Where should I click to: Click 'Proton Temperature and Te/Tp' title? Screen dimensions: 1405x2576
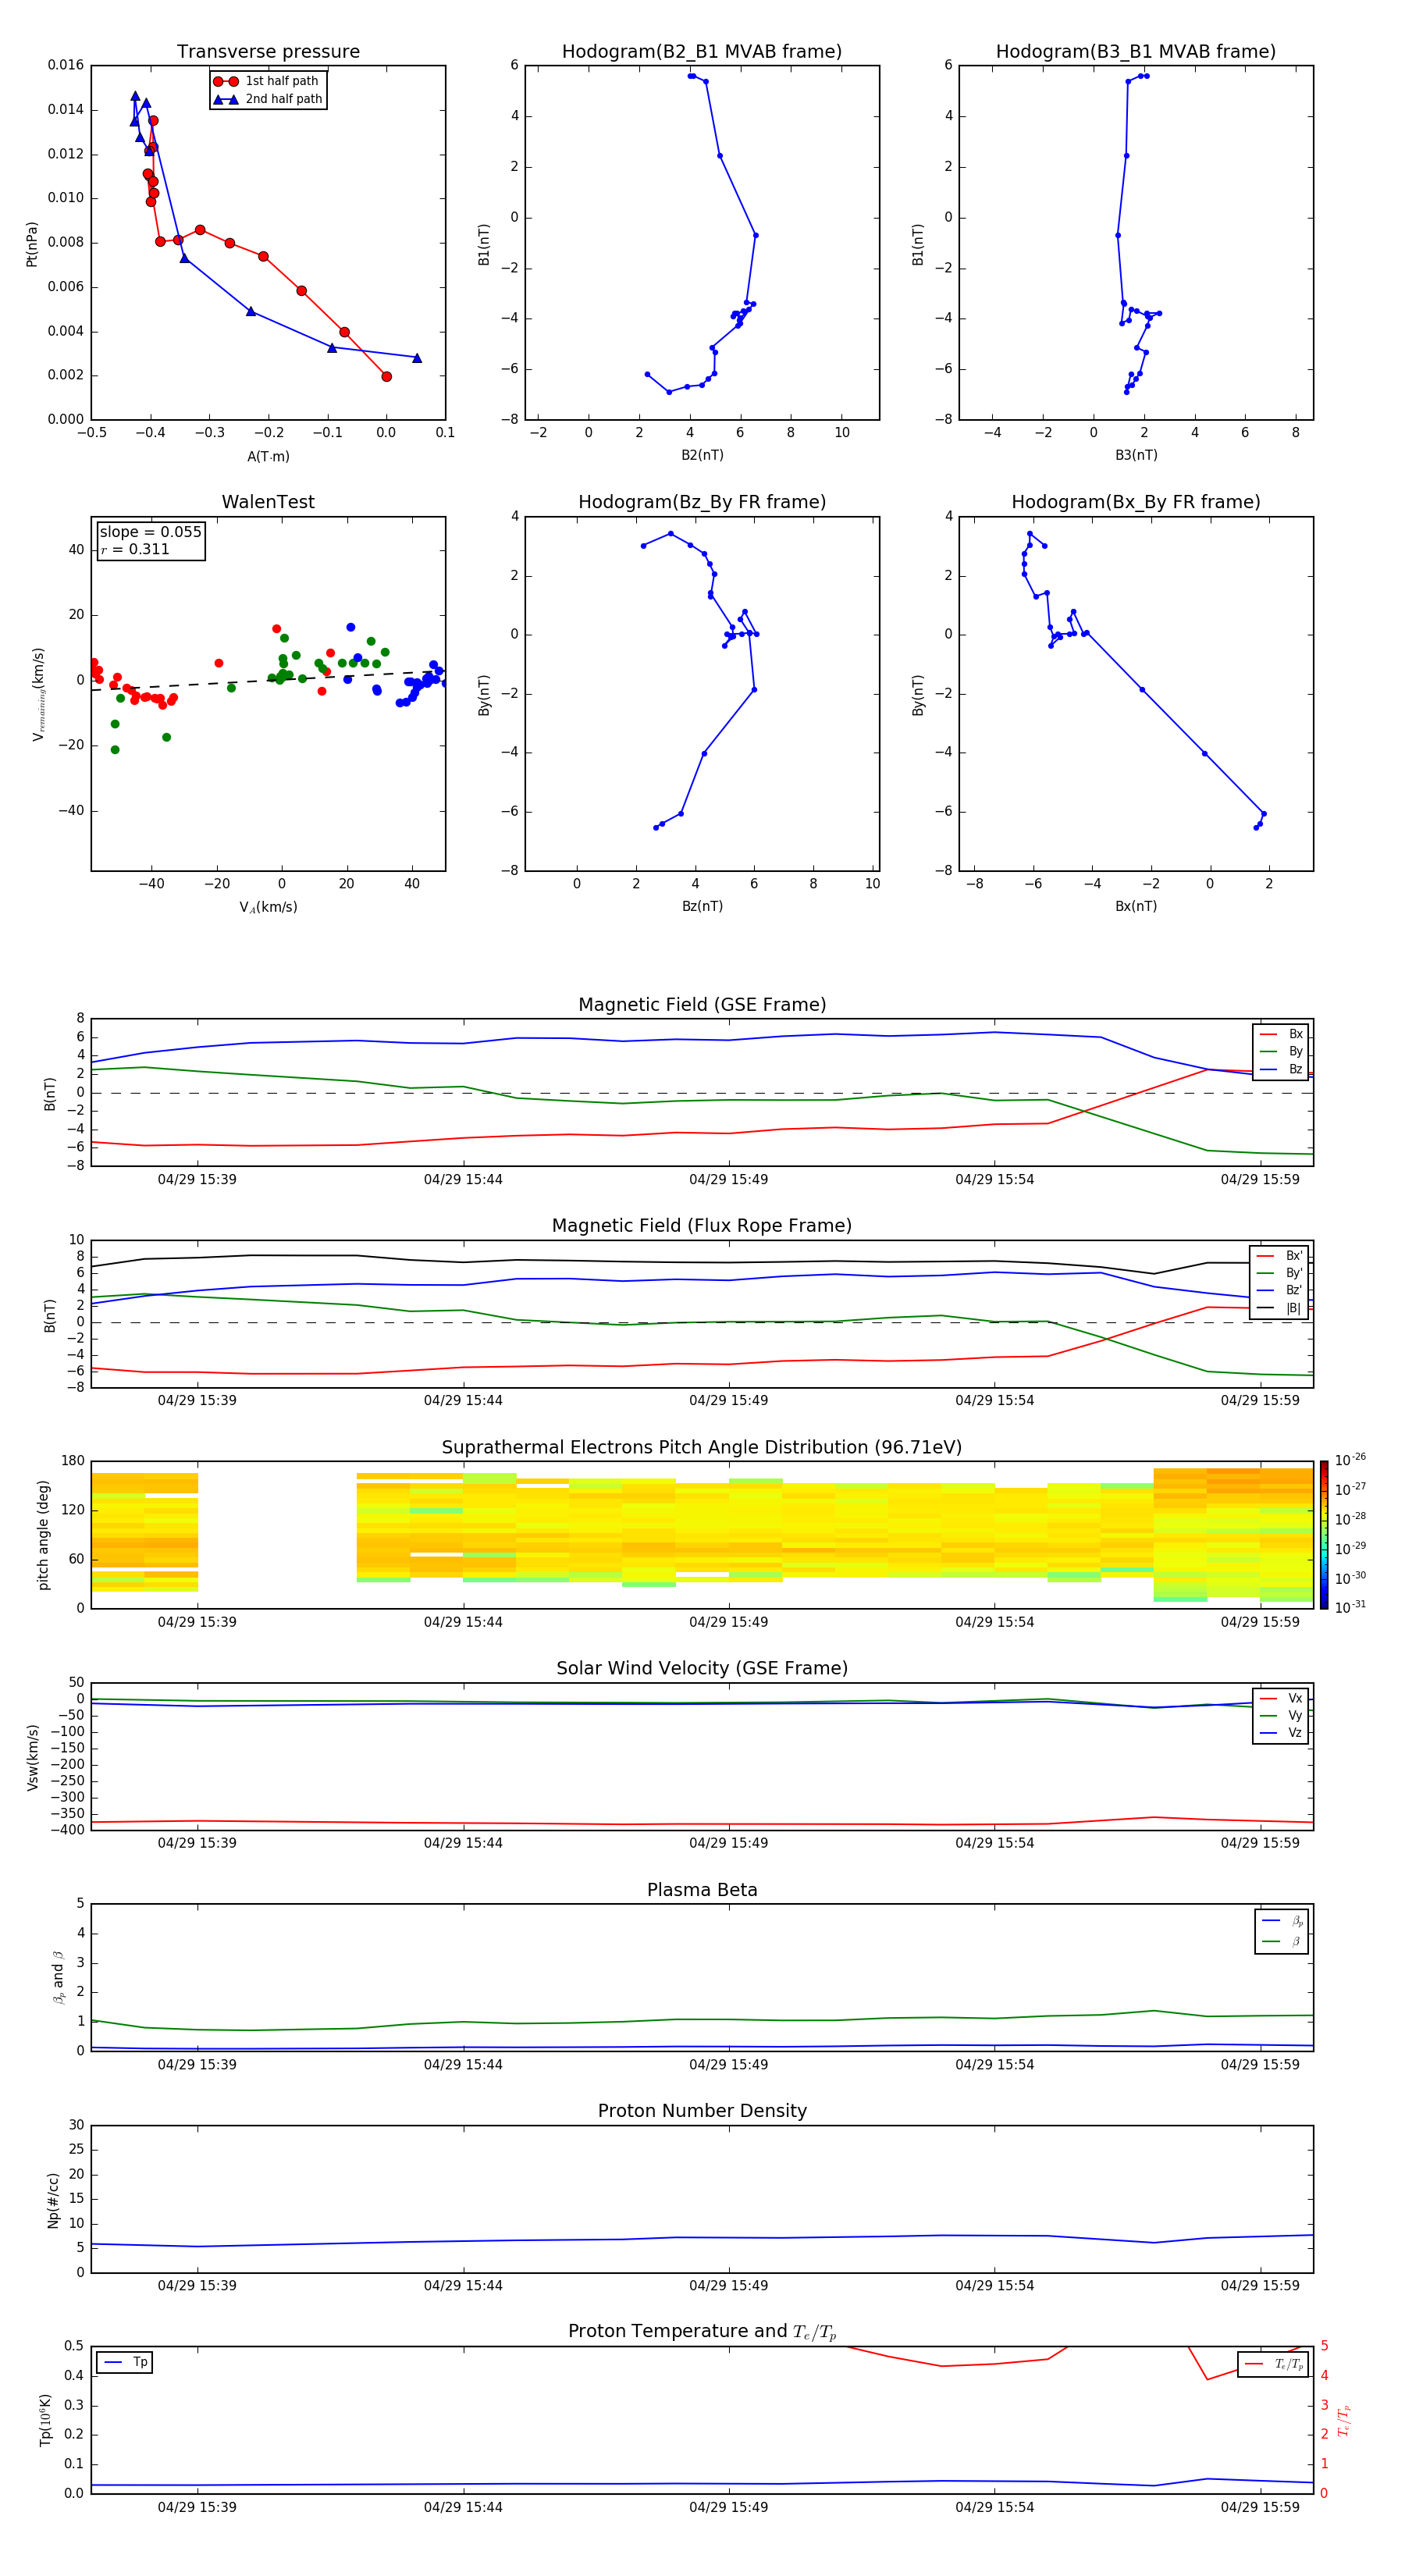[702, 2332]
